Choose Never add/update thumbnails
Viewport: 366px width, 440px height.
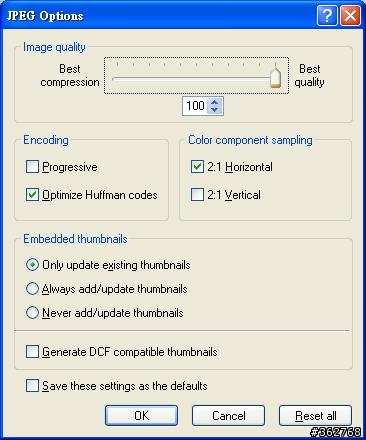click(x=32, y=313)
